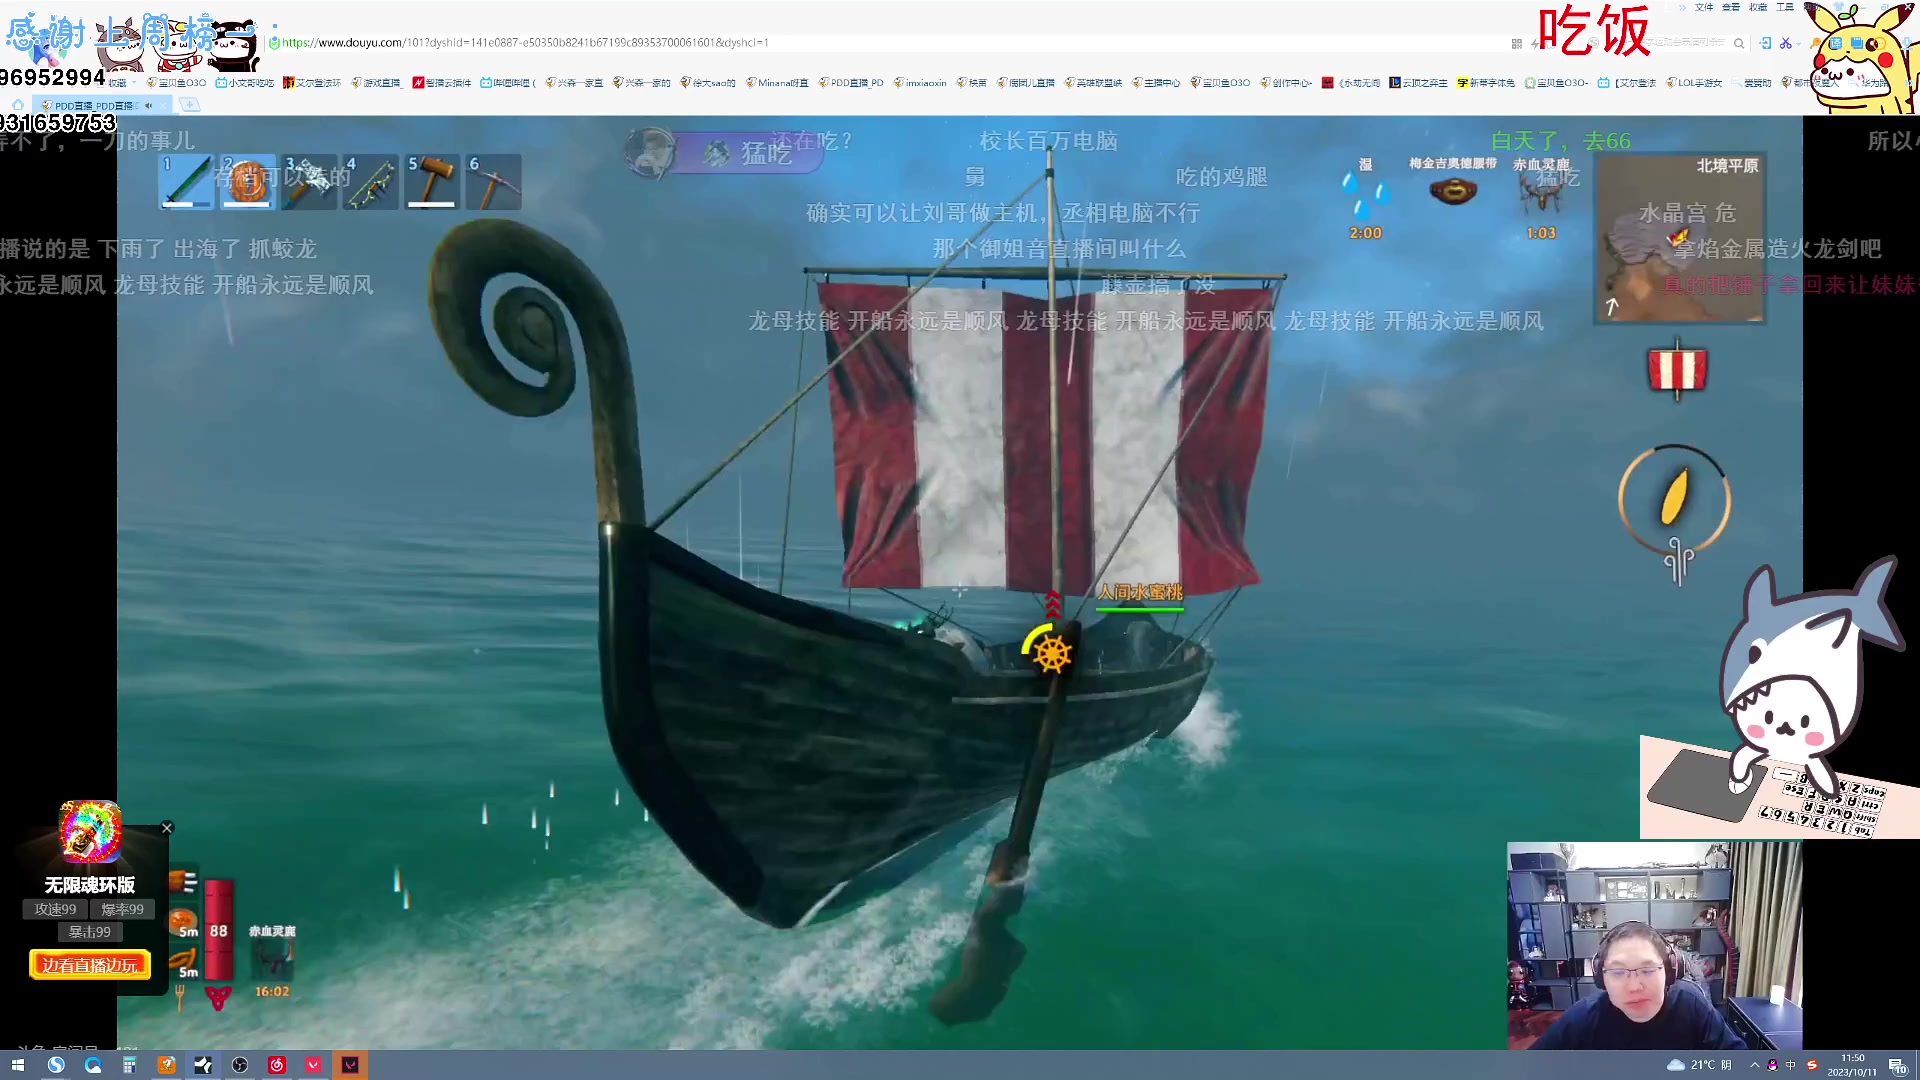This screenshot has height=1080, width=1920.
Task: Open a new browser tab
Action: [190, 105]
